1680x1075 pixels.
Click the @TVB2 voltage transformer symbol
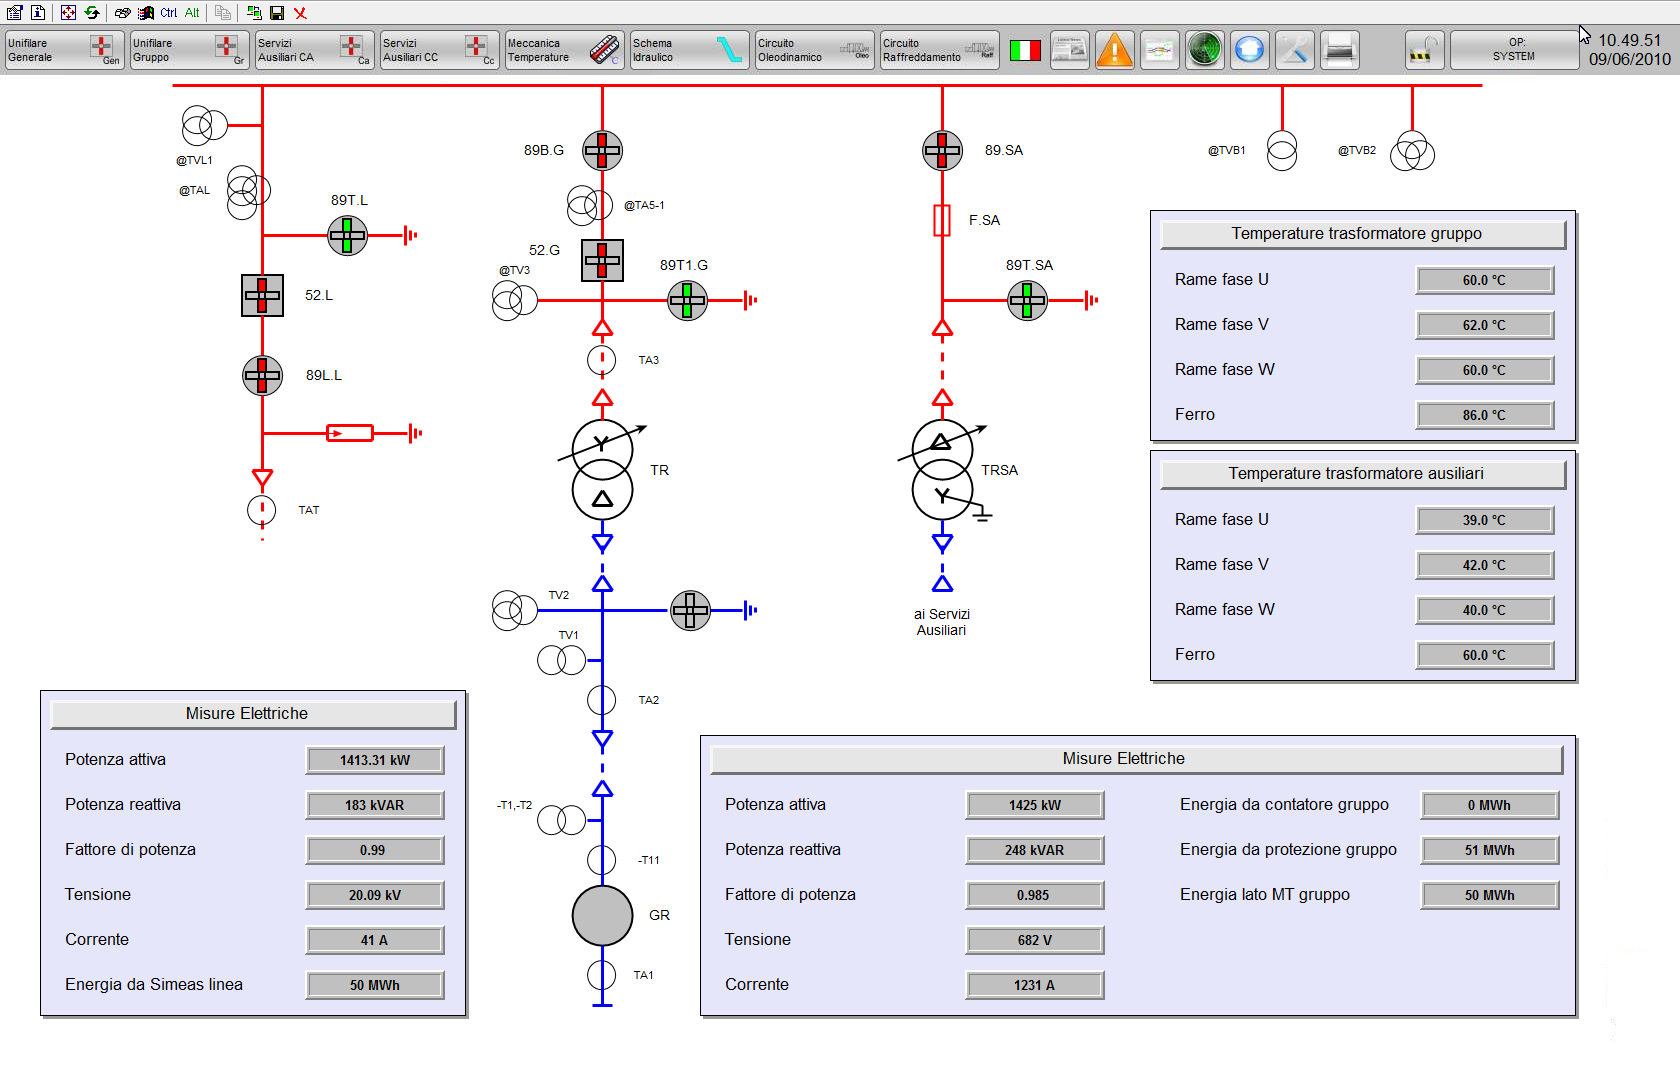1412,151
